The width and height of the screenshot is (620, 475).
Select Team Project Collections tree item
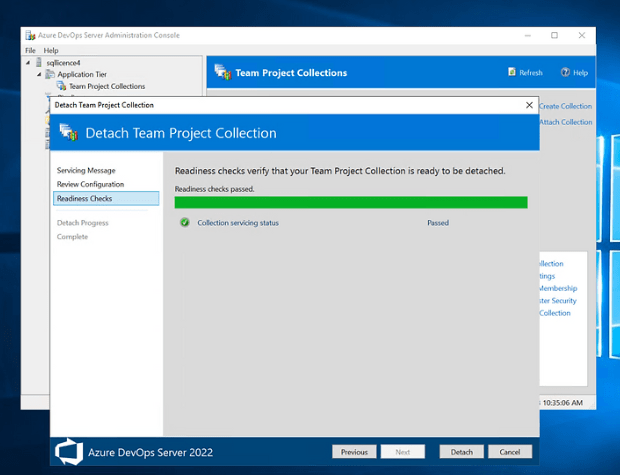point(107,86)
